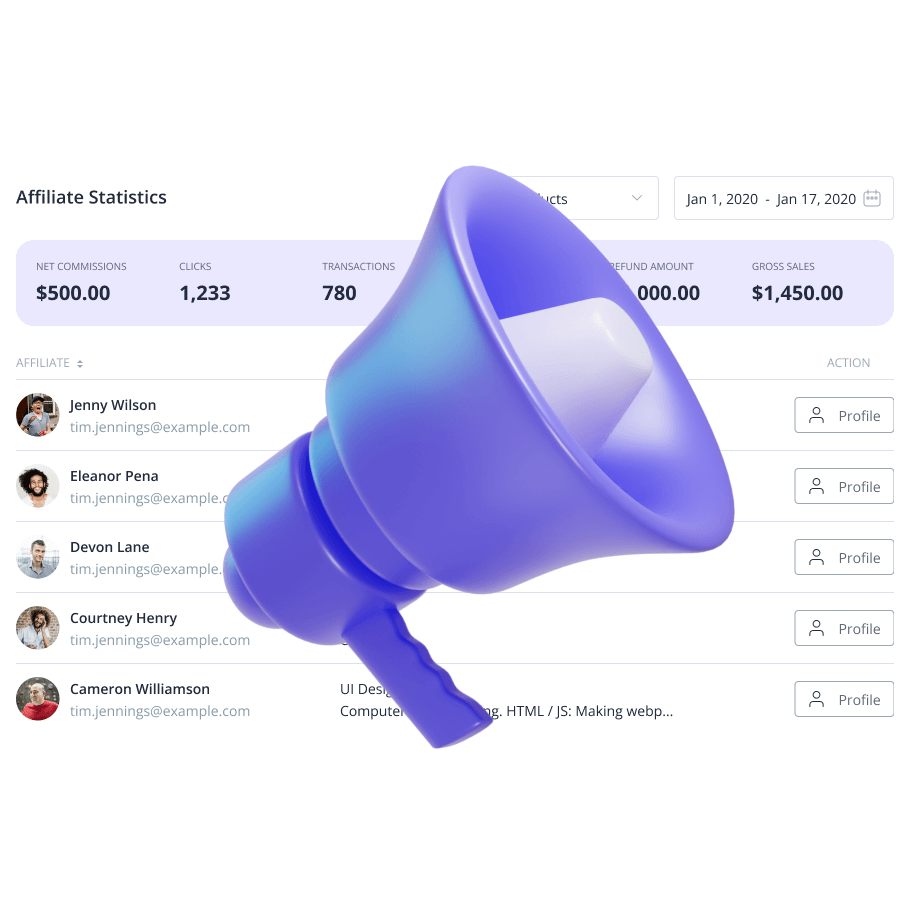Click Cameron Williamson's avatar photo

(38, 699)
